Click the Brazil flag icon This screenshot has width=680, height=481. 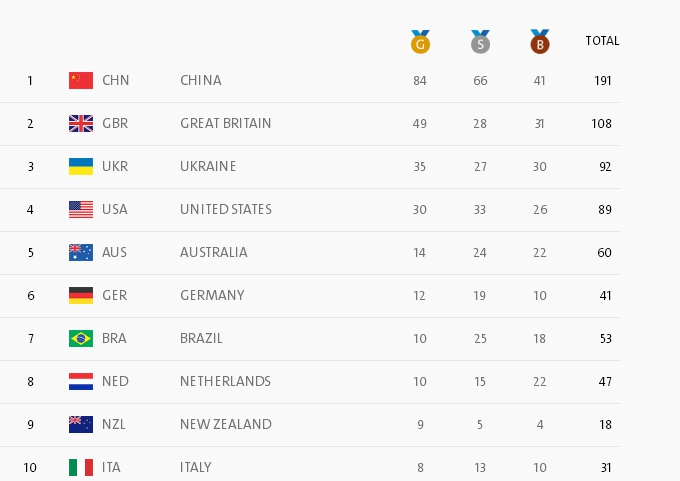point(81,338)
